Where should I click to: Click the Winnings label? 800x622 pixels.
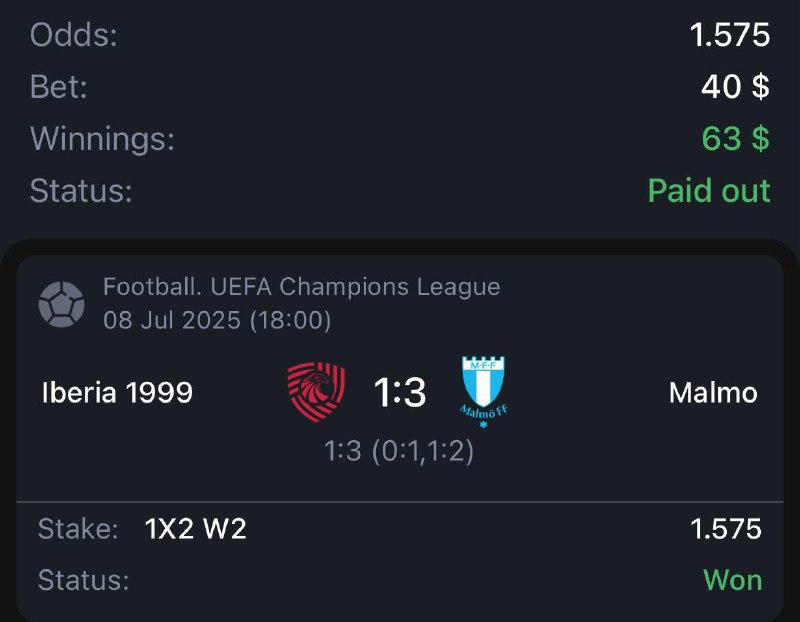click(102, 138)
